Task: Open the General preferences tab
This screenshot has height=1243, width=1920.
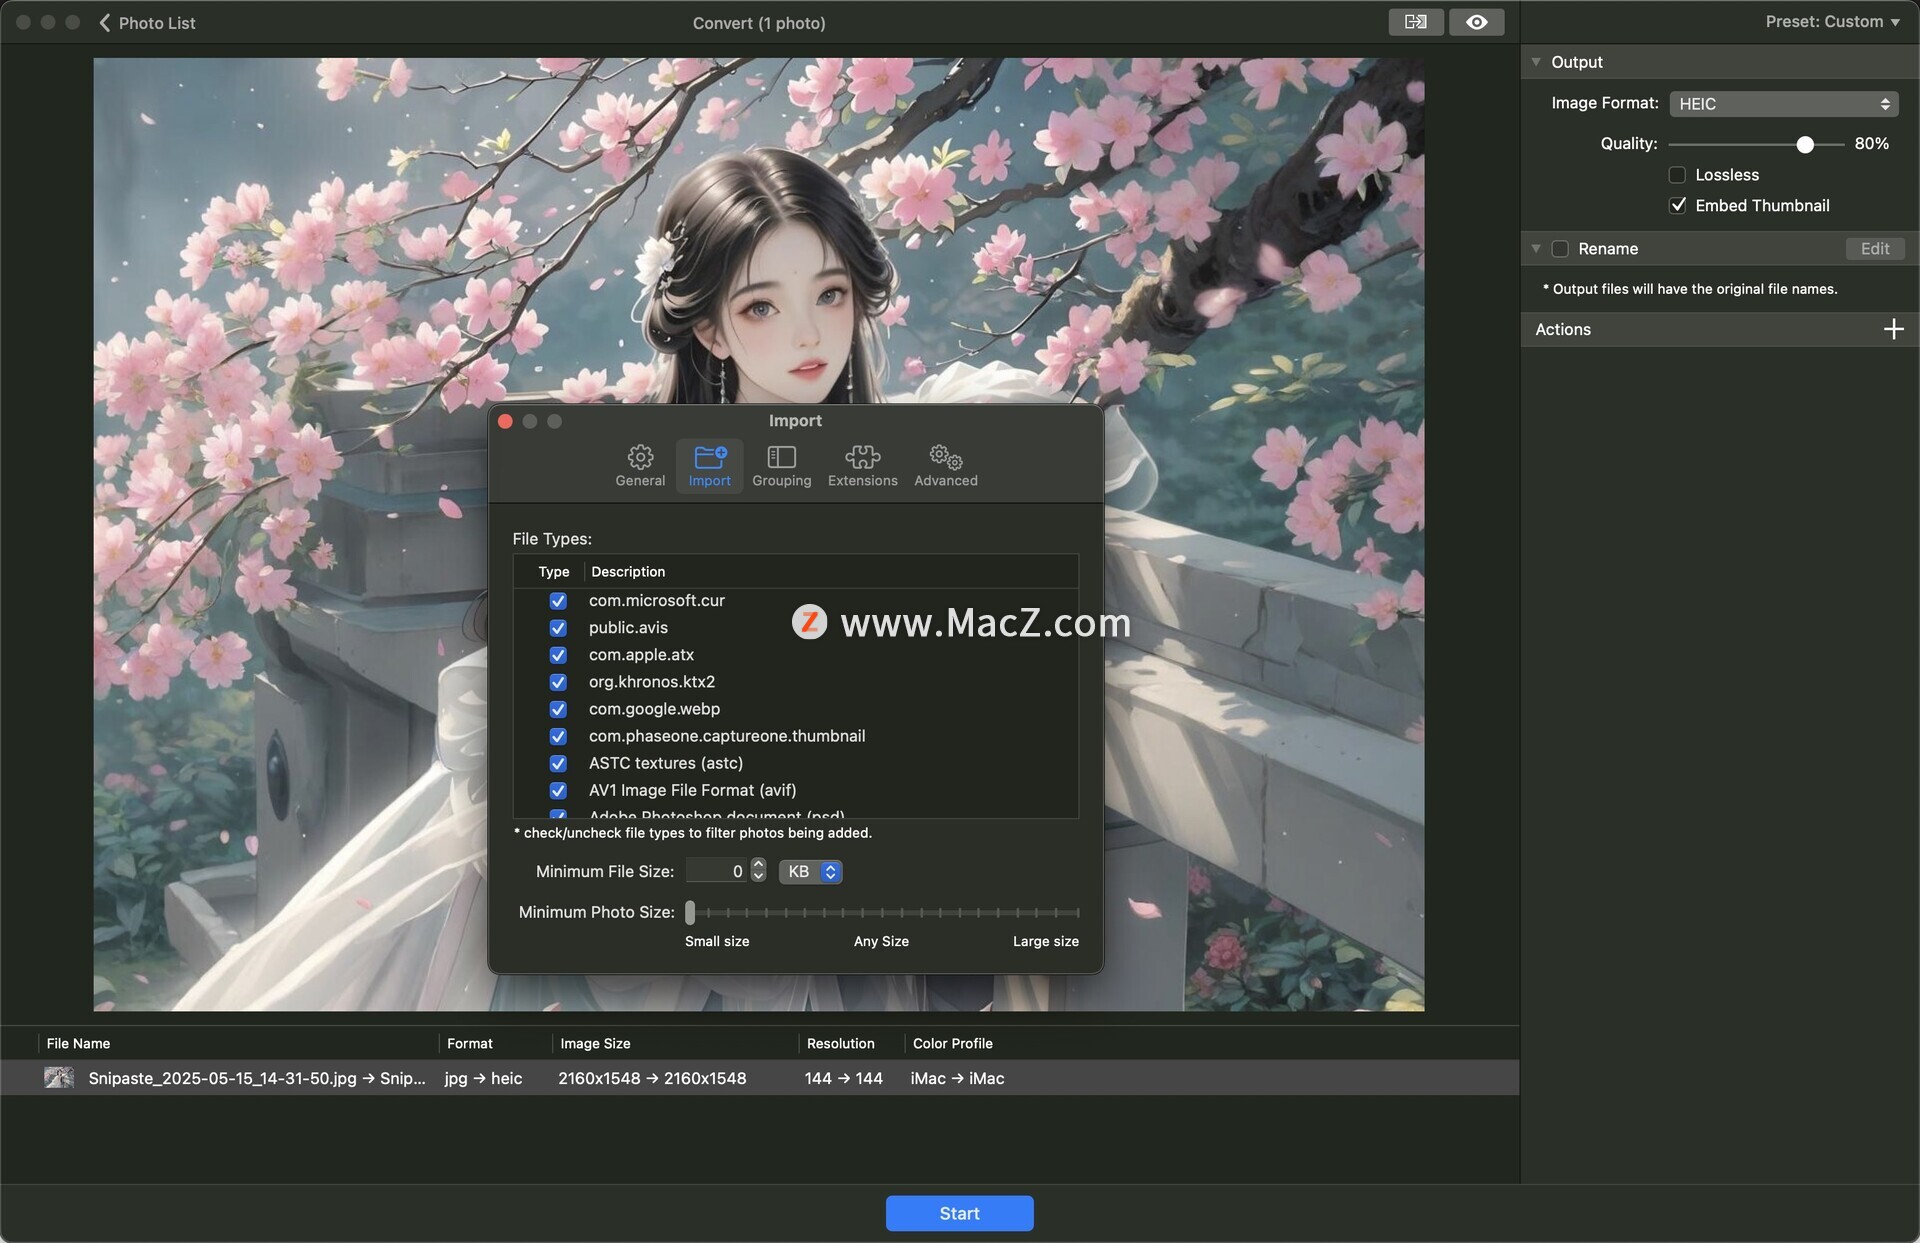Action: pos(640,466)
